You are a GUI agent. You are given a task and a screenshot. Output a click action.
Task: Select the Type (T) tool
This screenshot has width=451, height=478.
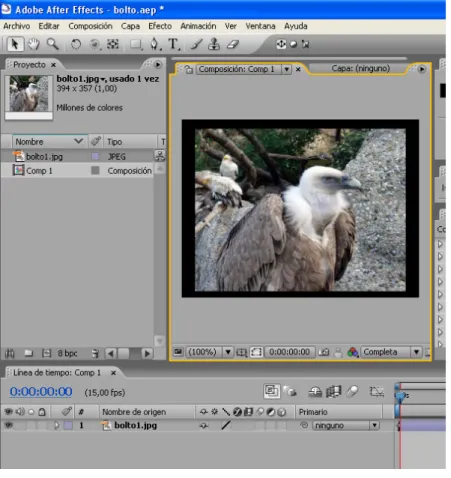click(x=174, y=44)
